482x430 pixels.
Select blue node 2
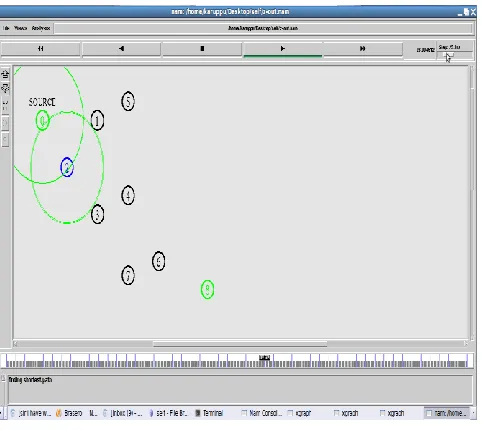tap(67, 167)
